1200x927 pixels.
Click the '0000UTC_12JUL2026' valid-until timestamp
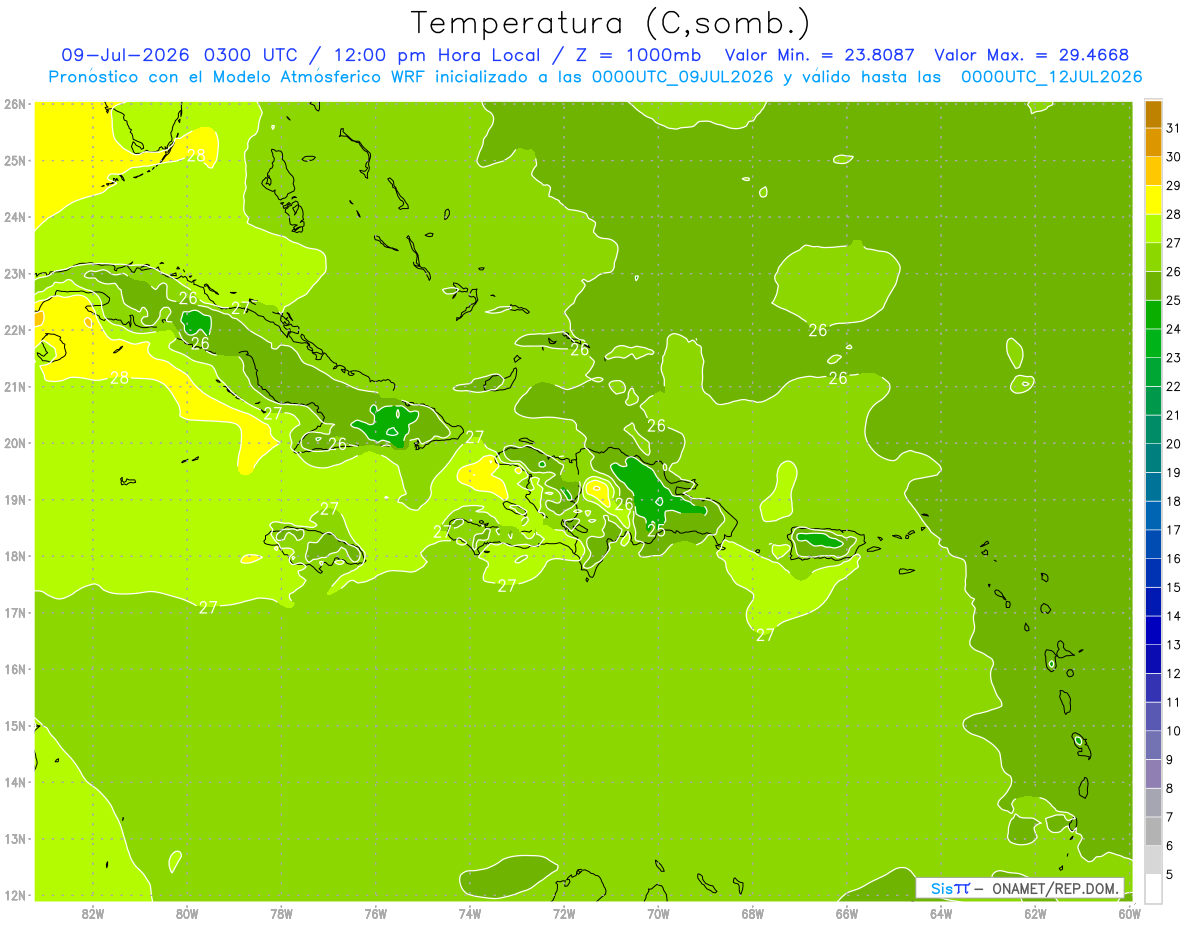tap(1051, 77)
